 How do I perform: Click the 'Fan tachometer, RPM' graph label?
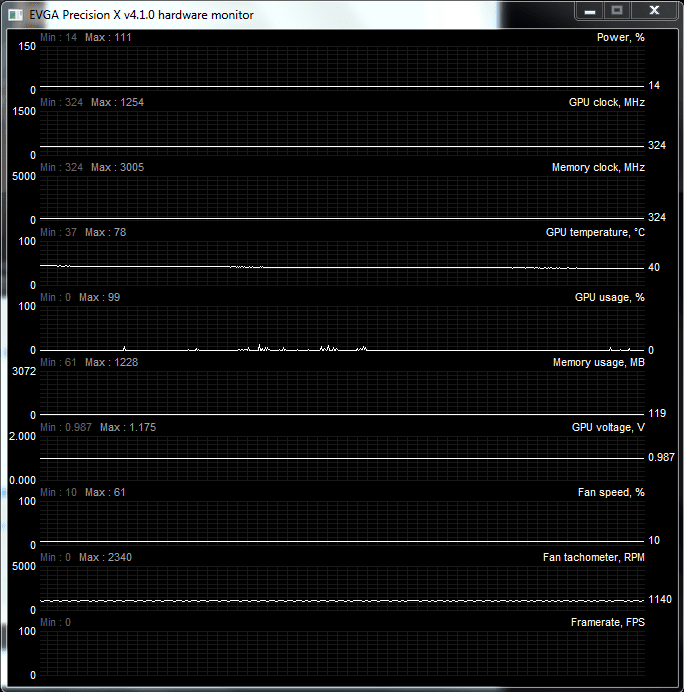(594, 557)
